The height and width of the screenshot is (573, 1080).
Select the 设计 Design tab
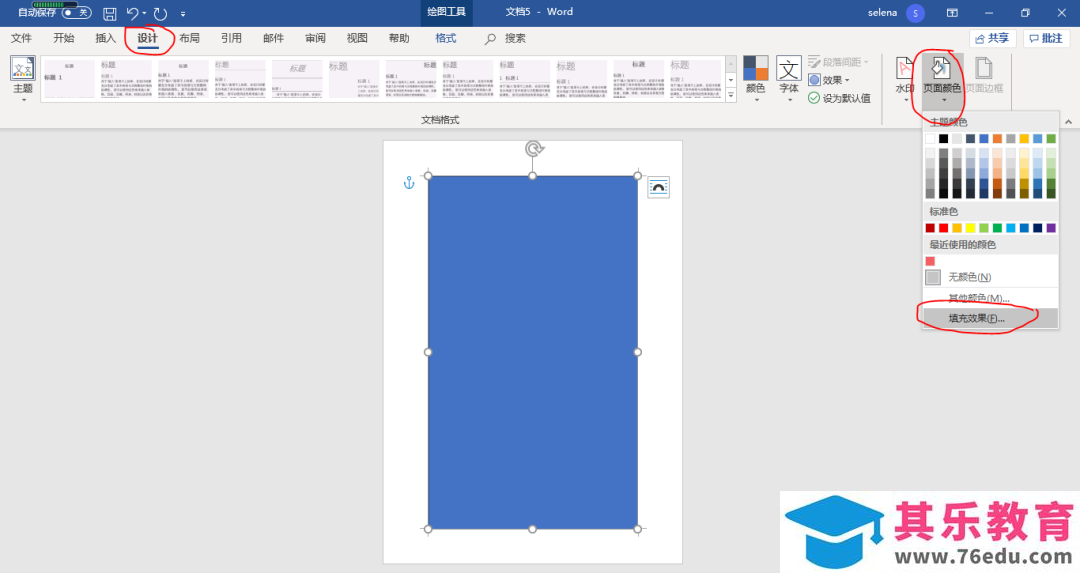tap(147, 38)
